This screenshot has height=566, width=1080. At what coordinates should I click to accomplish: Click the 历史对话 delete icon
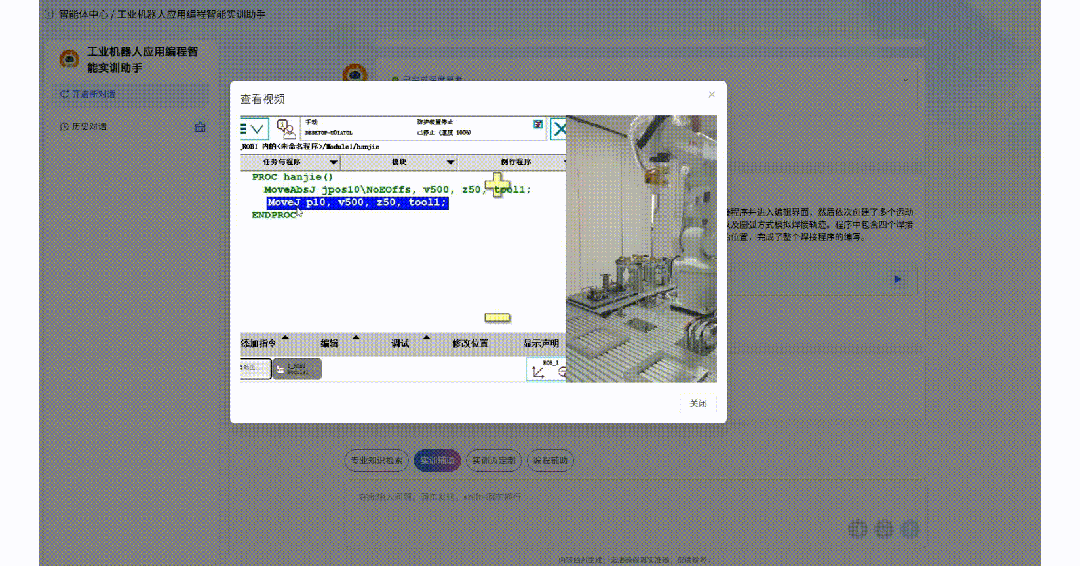point(200,127)
